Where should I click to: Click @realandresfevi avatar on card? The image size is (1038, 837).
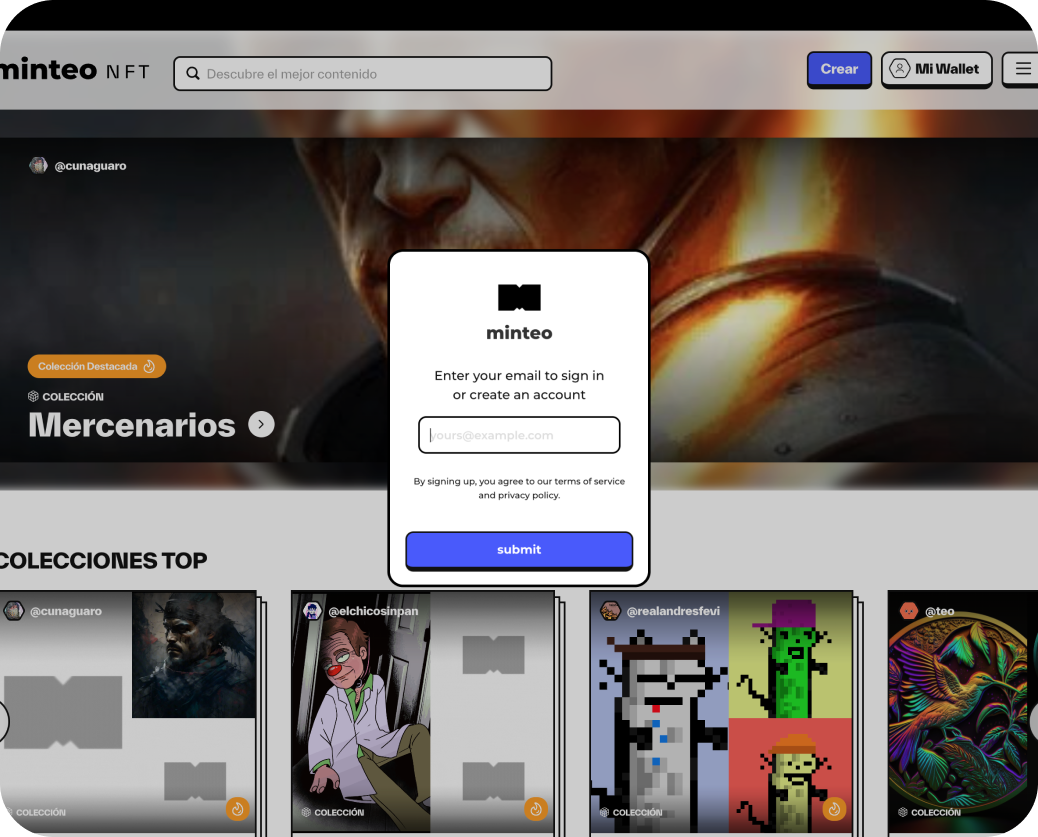point(610,611)
